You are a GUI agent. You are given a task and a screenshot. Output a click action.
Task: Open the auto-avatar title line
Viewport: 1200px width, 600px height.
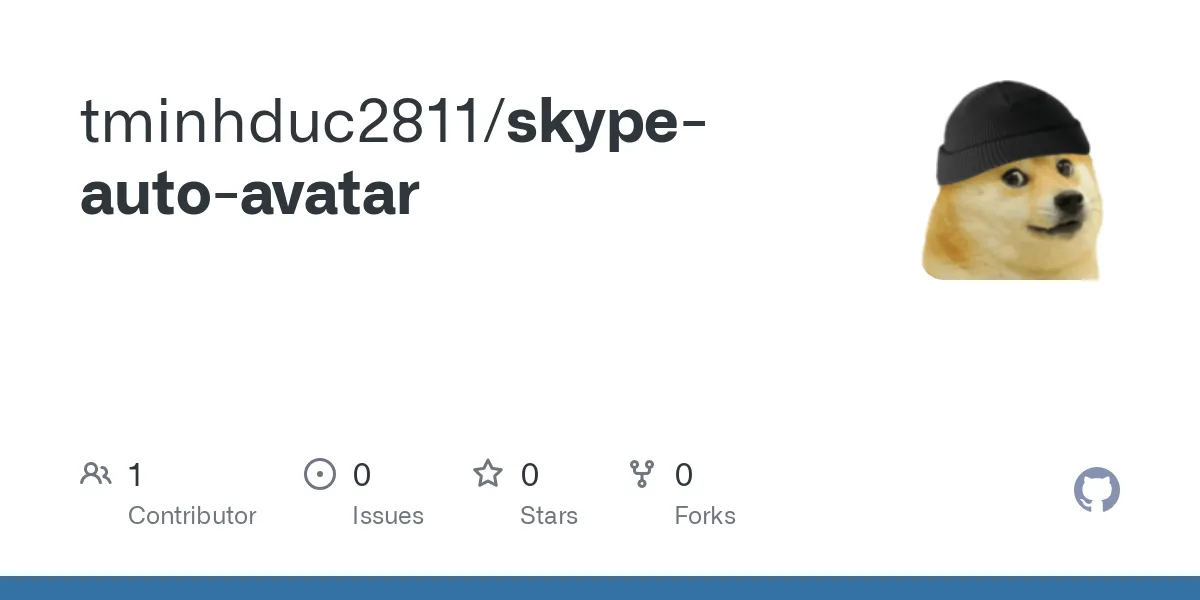pyautogui.click(x=249, y=194)
